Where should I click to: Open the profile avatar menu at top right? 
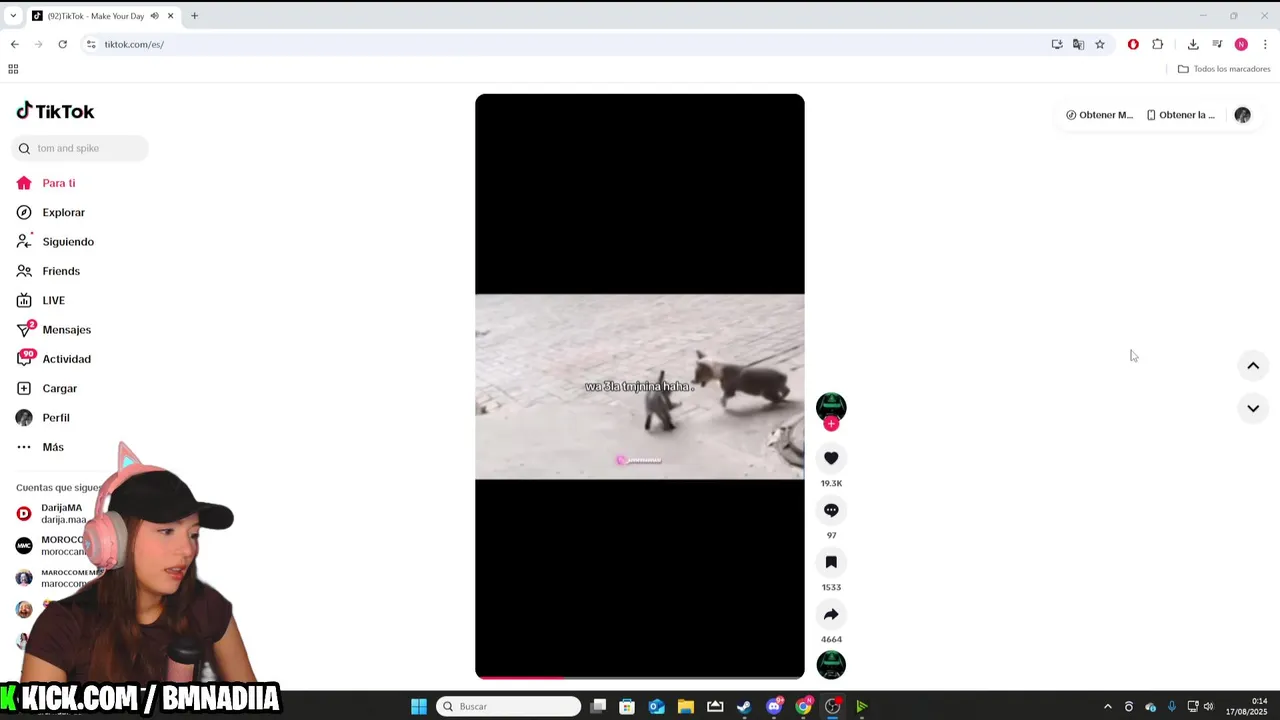[1242, 115]
